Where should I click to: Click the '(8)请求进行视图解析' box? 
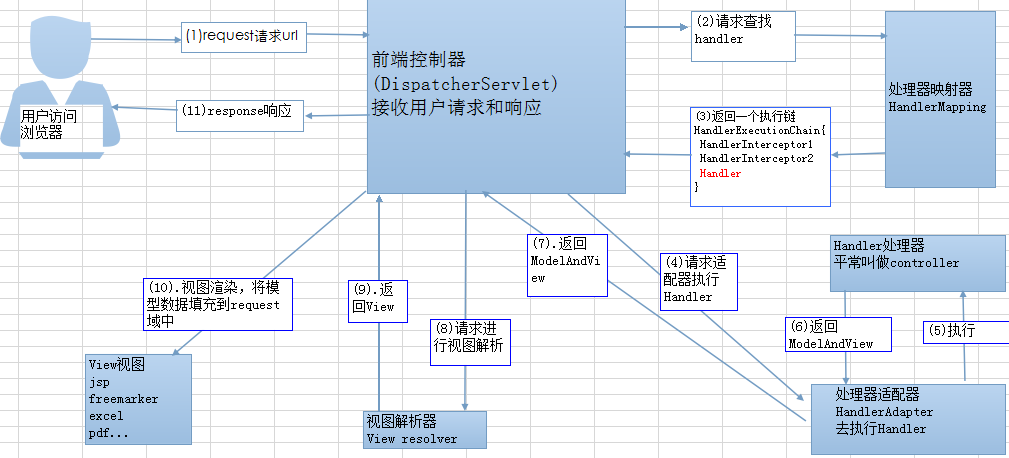coord(470,342)
